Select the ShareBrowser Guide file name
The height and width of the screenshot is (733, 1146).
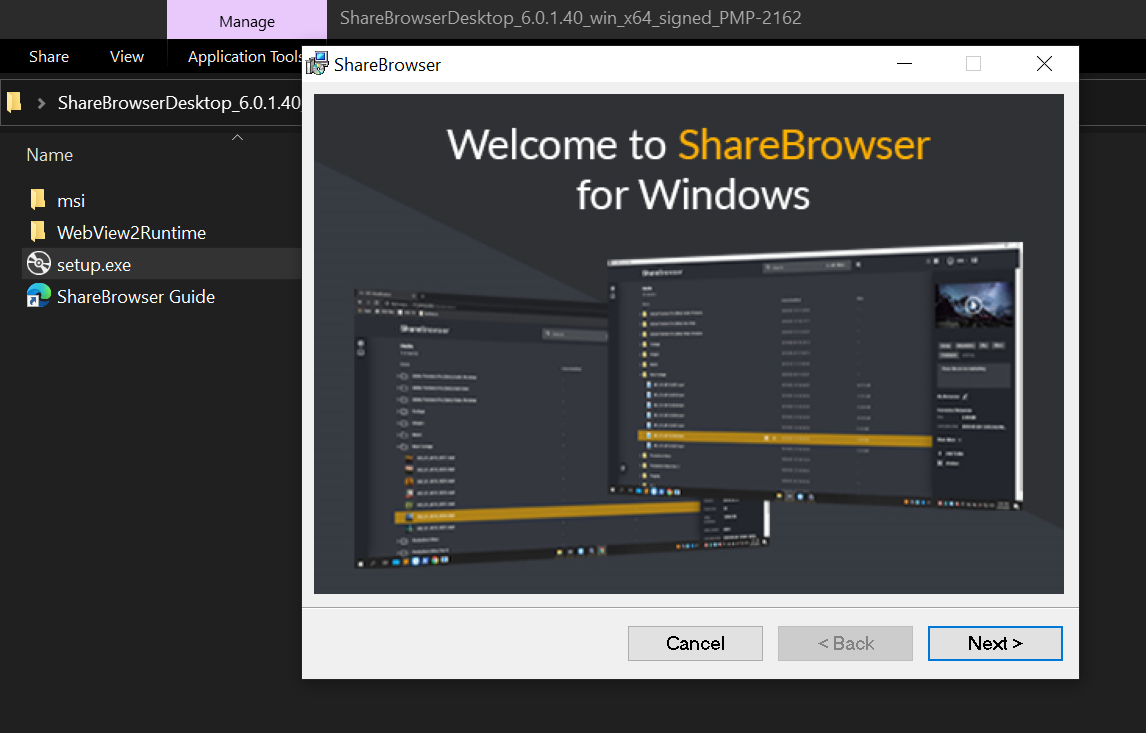click(136, 297)
